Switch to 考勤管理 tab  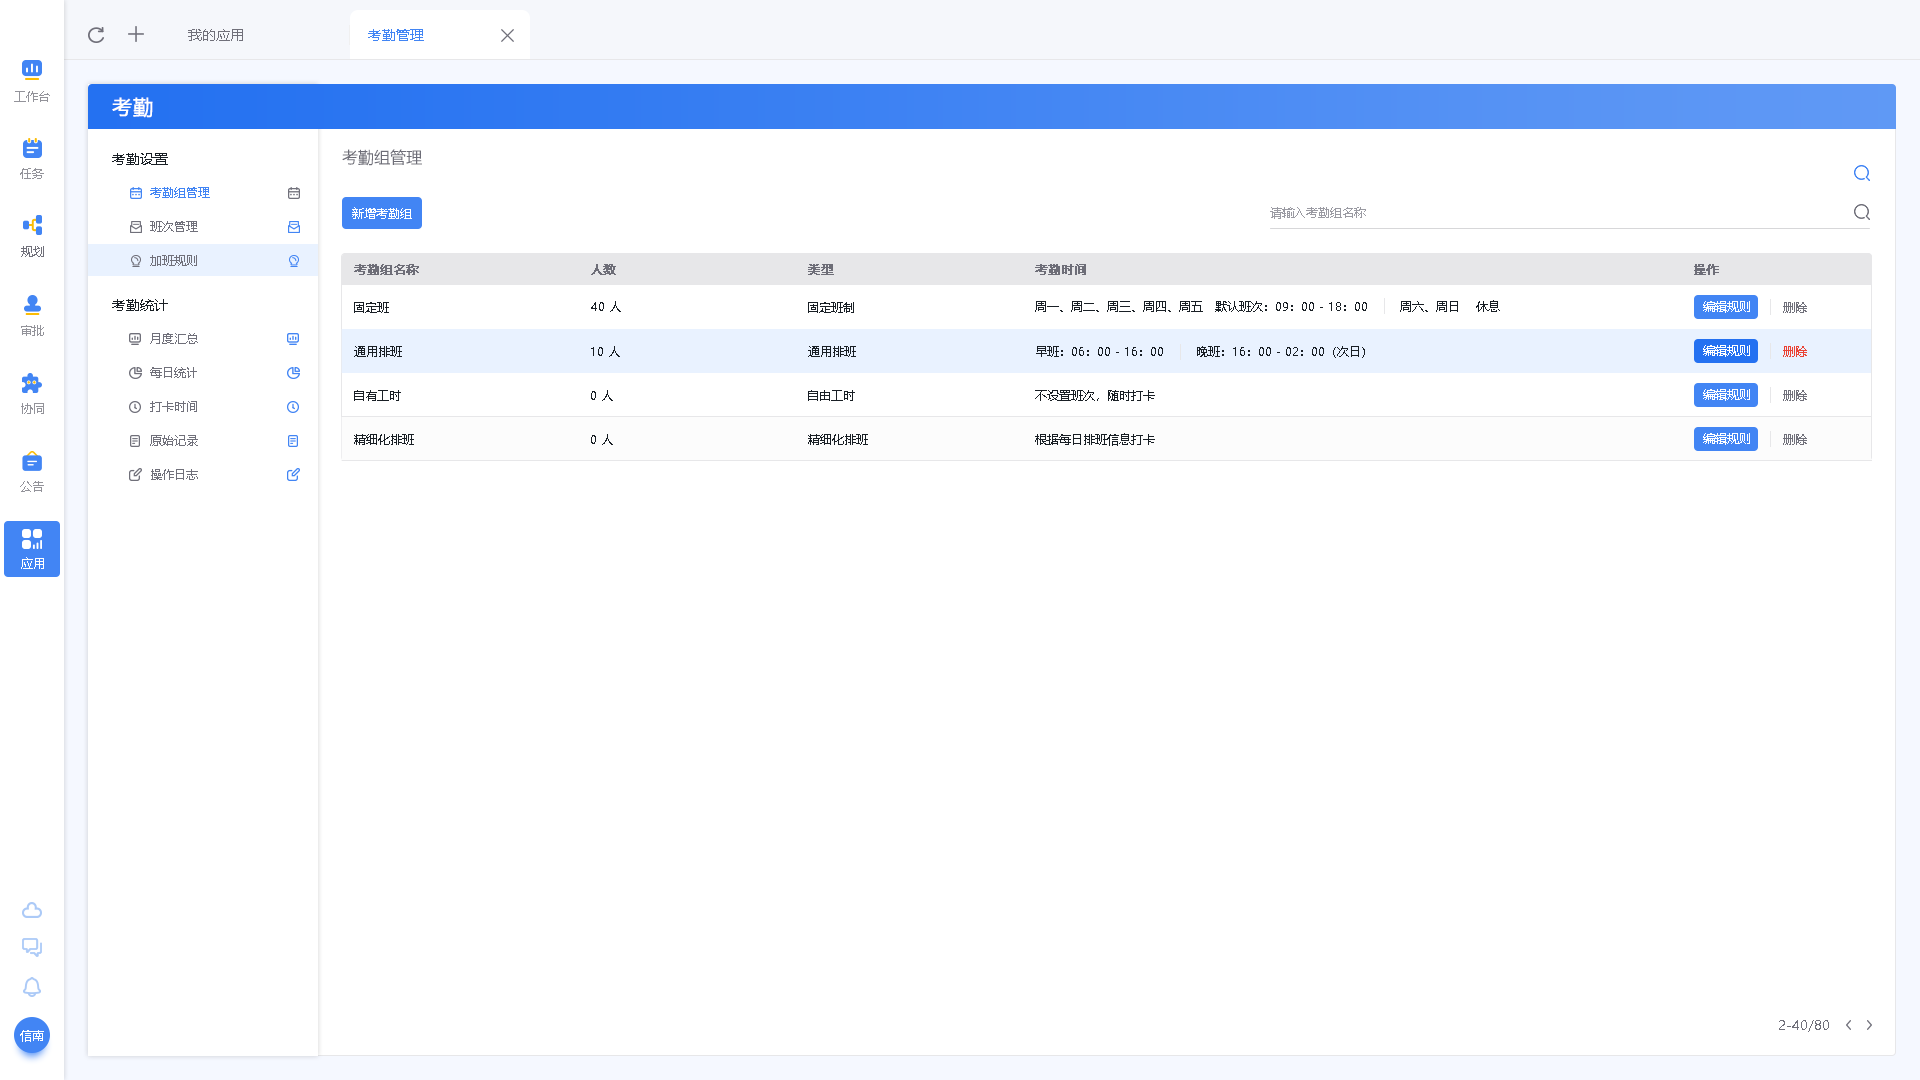pos(395,35)
